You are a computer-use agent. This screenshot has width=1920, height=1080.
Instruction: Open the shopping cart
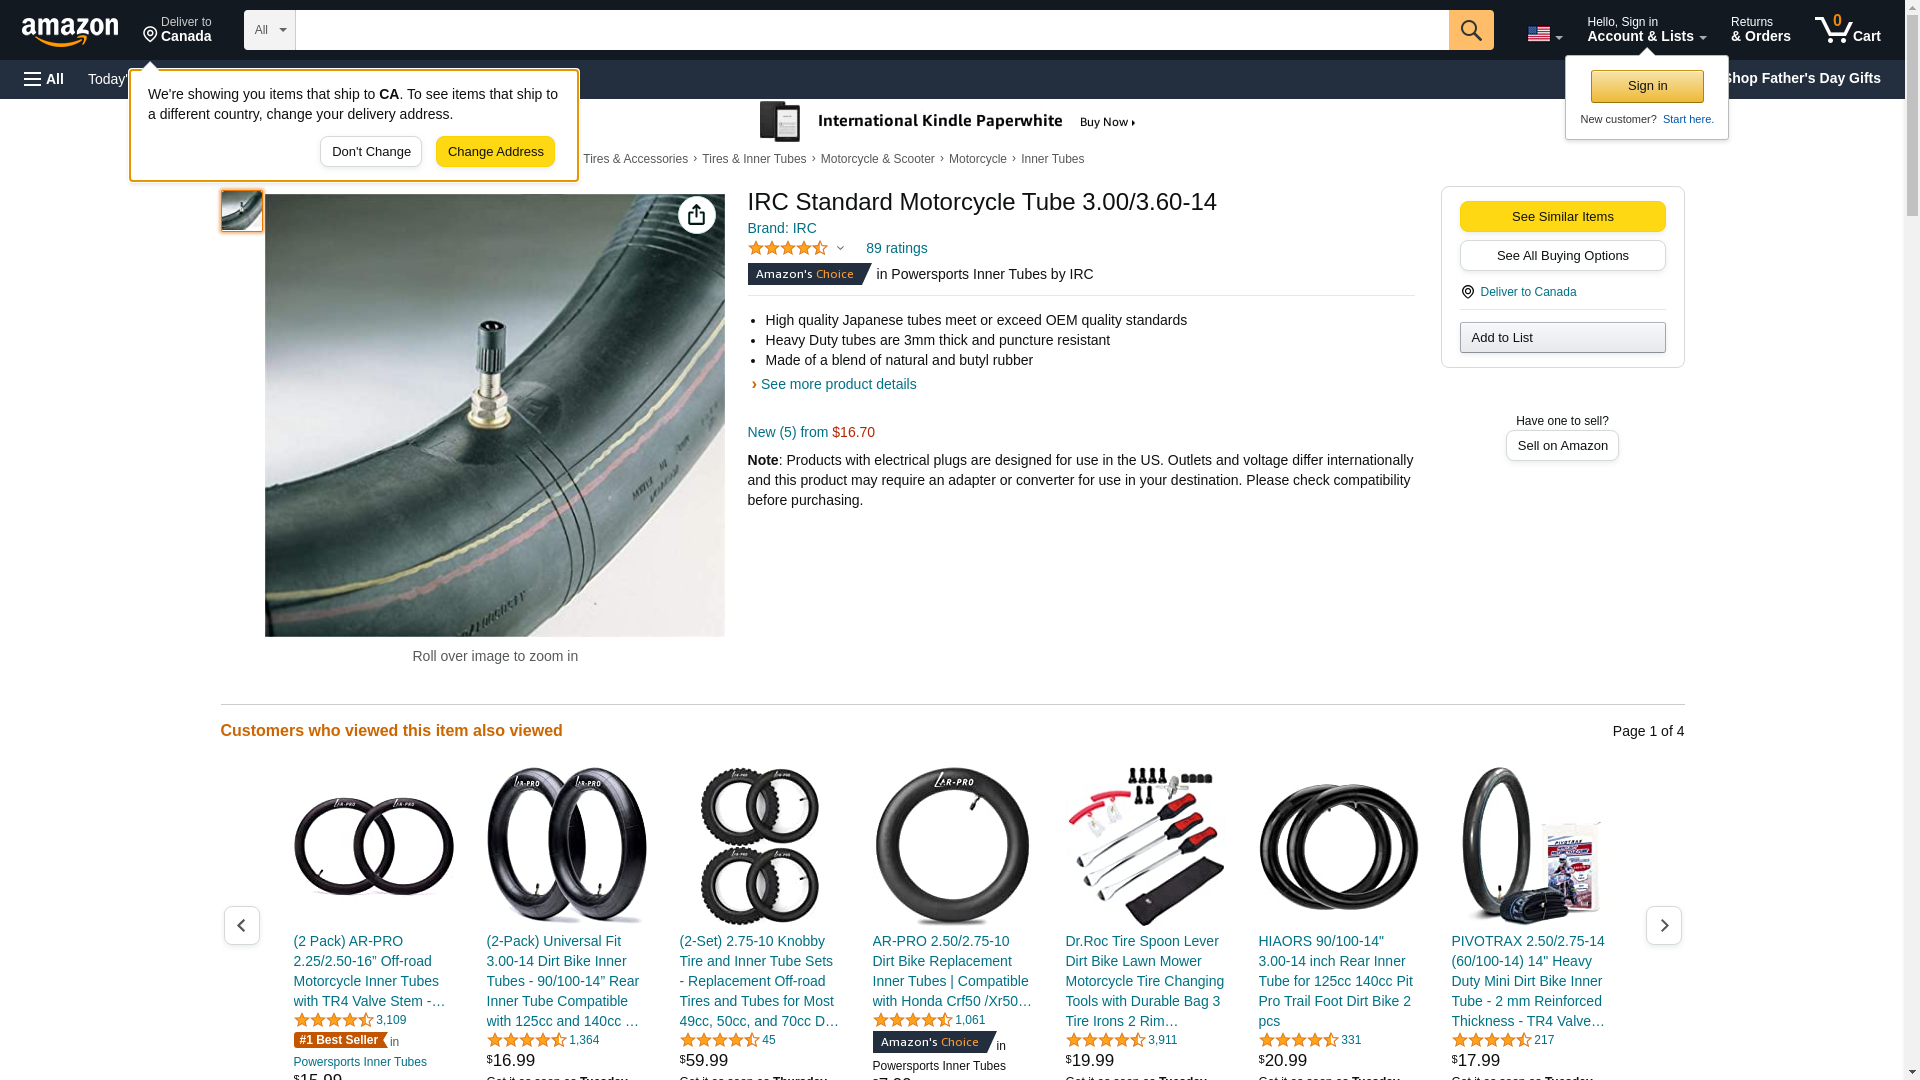tap(1847, 30)
